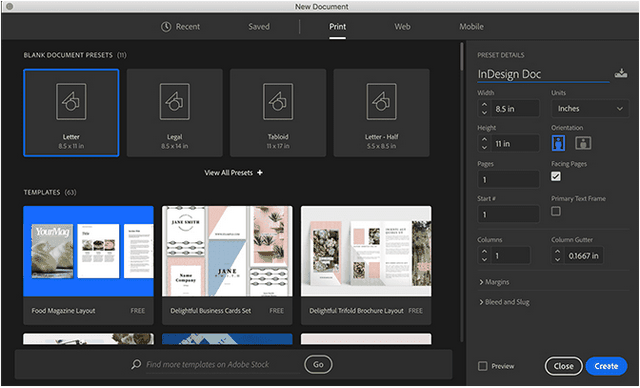Open the Delightful Trifold Brochure Layout template
This screenshot has width=640, height=388.
click(366, 265)
